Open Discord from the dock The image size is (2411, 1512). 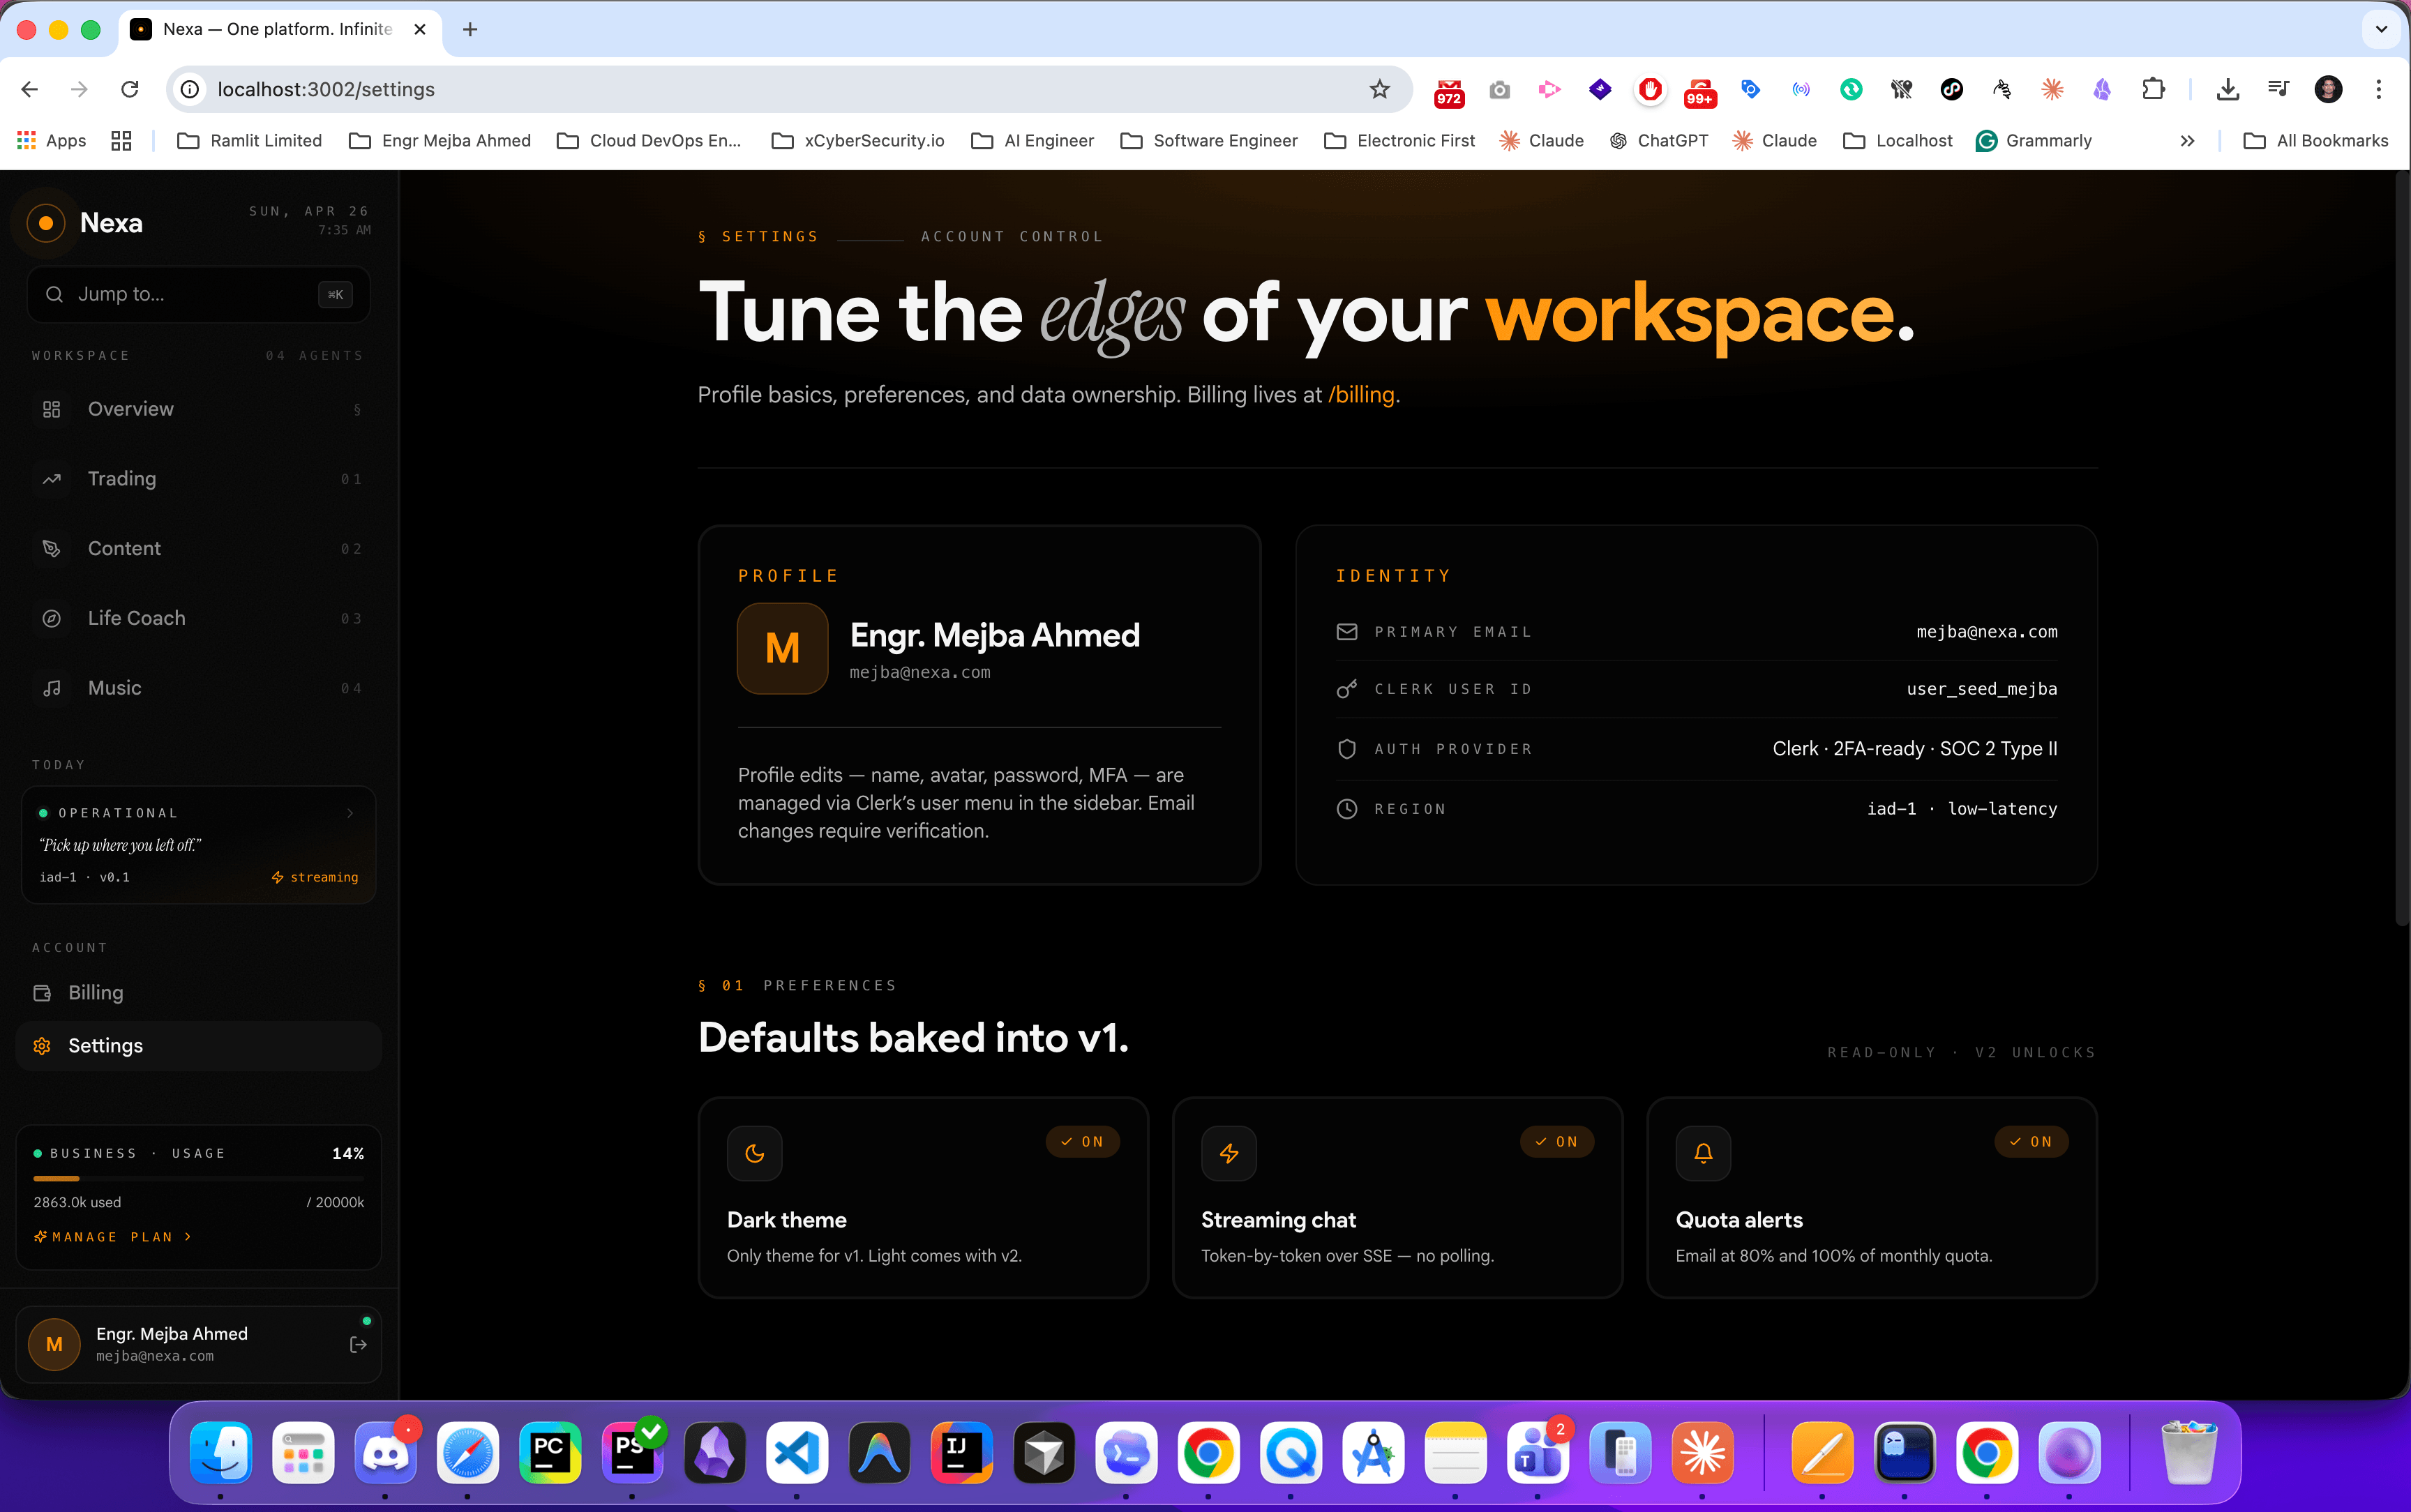(x=385, y=1453)
